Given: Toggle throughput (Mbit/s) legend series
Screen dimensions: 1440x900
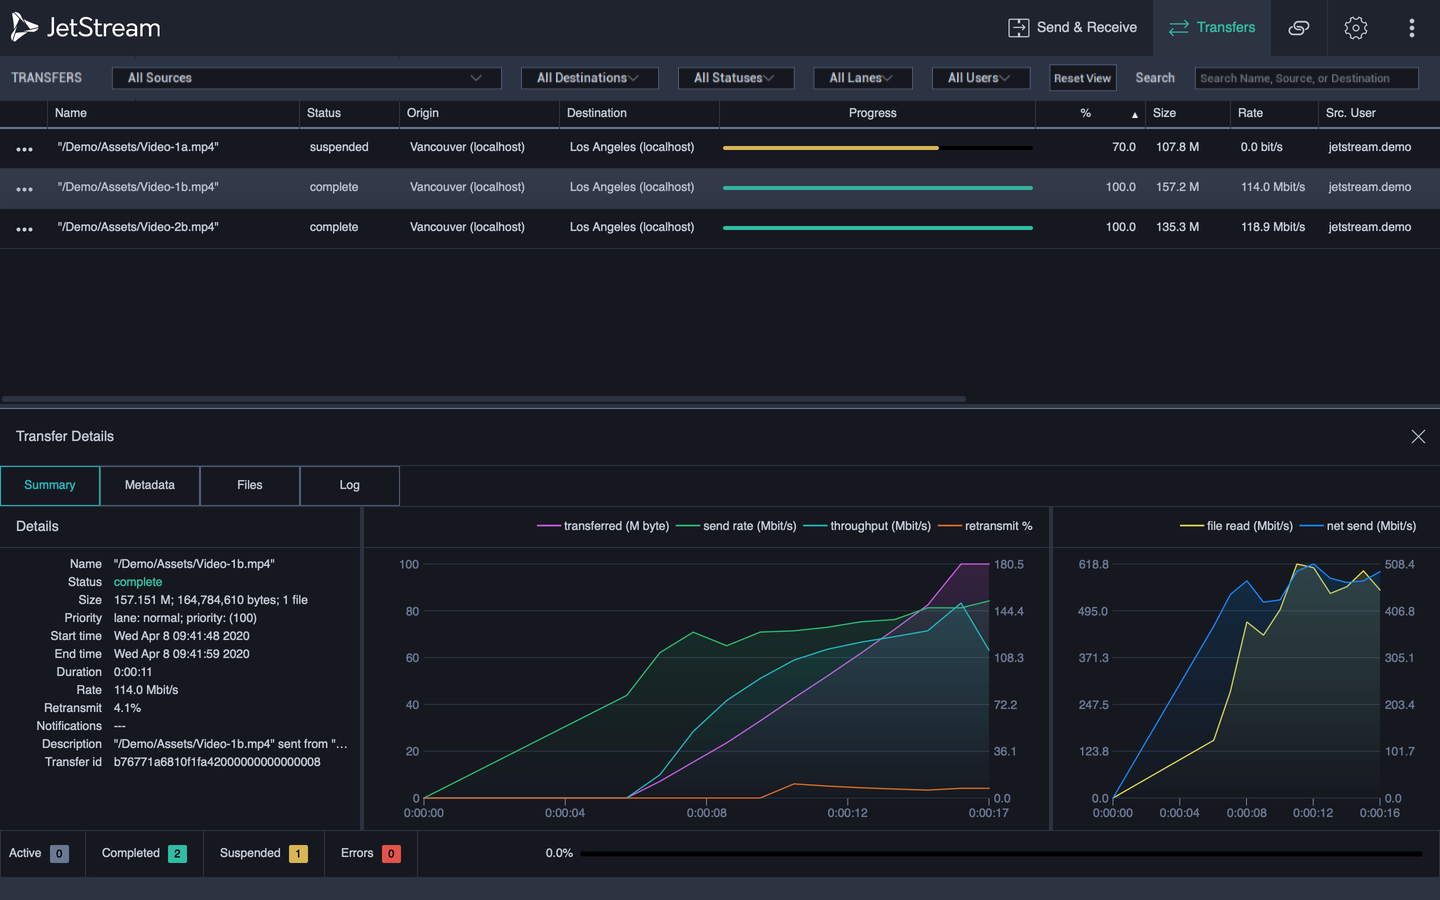Looking at the screenshot, I should (867, 526).
